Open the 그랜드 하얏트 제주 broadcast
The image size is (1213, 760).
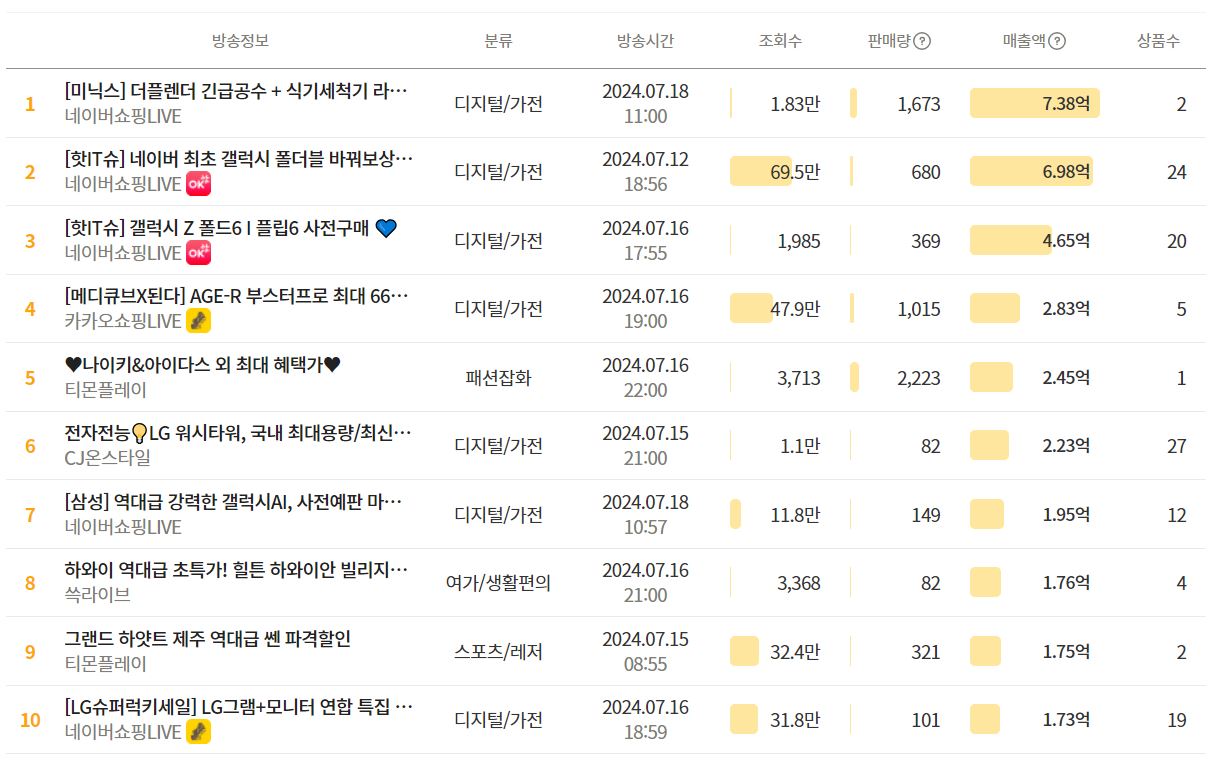[x=207, y=639]
